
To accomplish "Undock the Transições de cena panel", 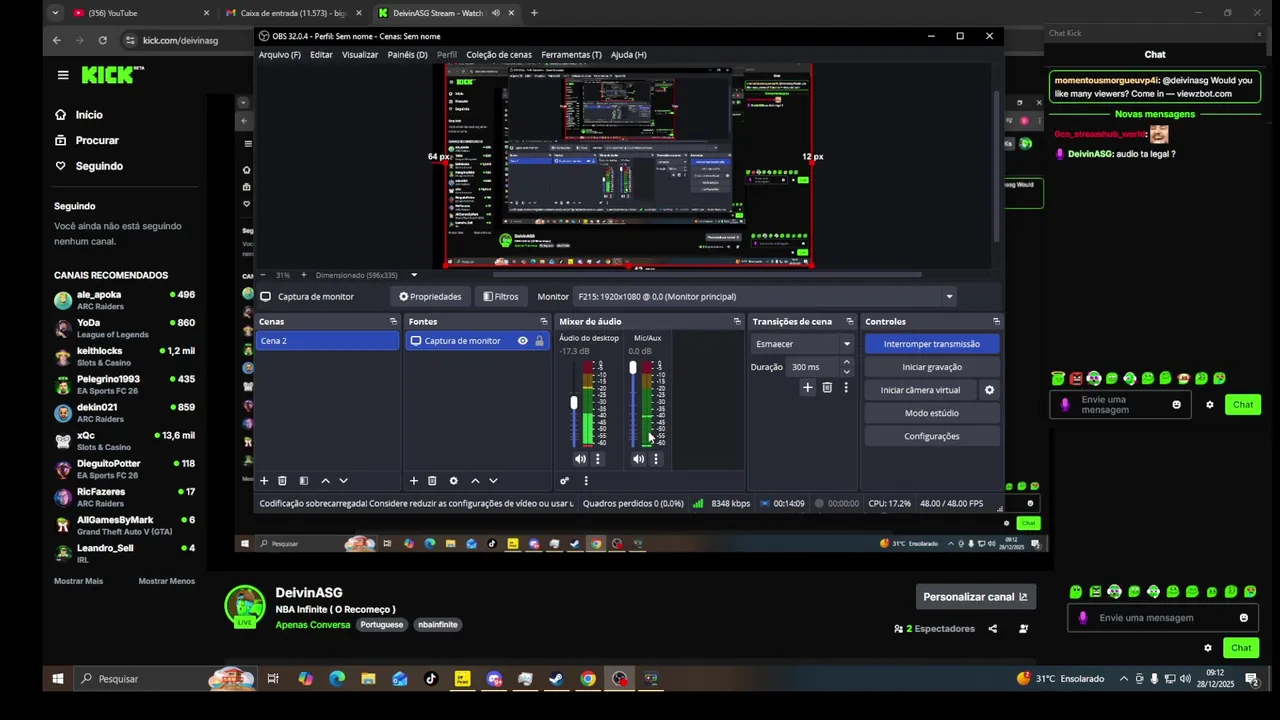I will click(x=850, y=322).
